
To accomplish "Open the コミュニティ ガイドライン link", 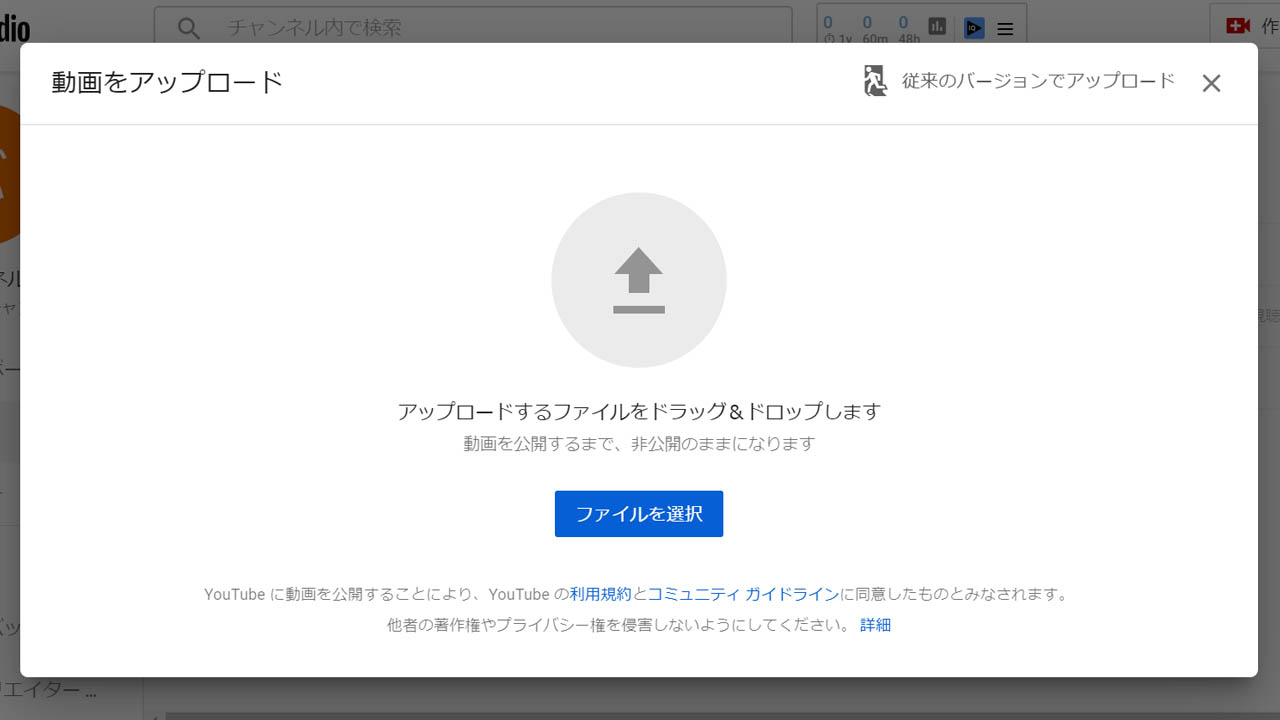I will click(743, 594).
